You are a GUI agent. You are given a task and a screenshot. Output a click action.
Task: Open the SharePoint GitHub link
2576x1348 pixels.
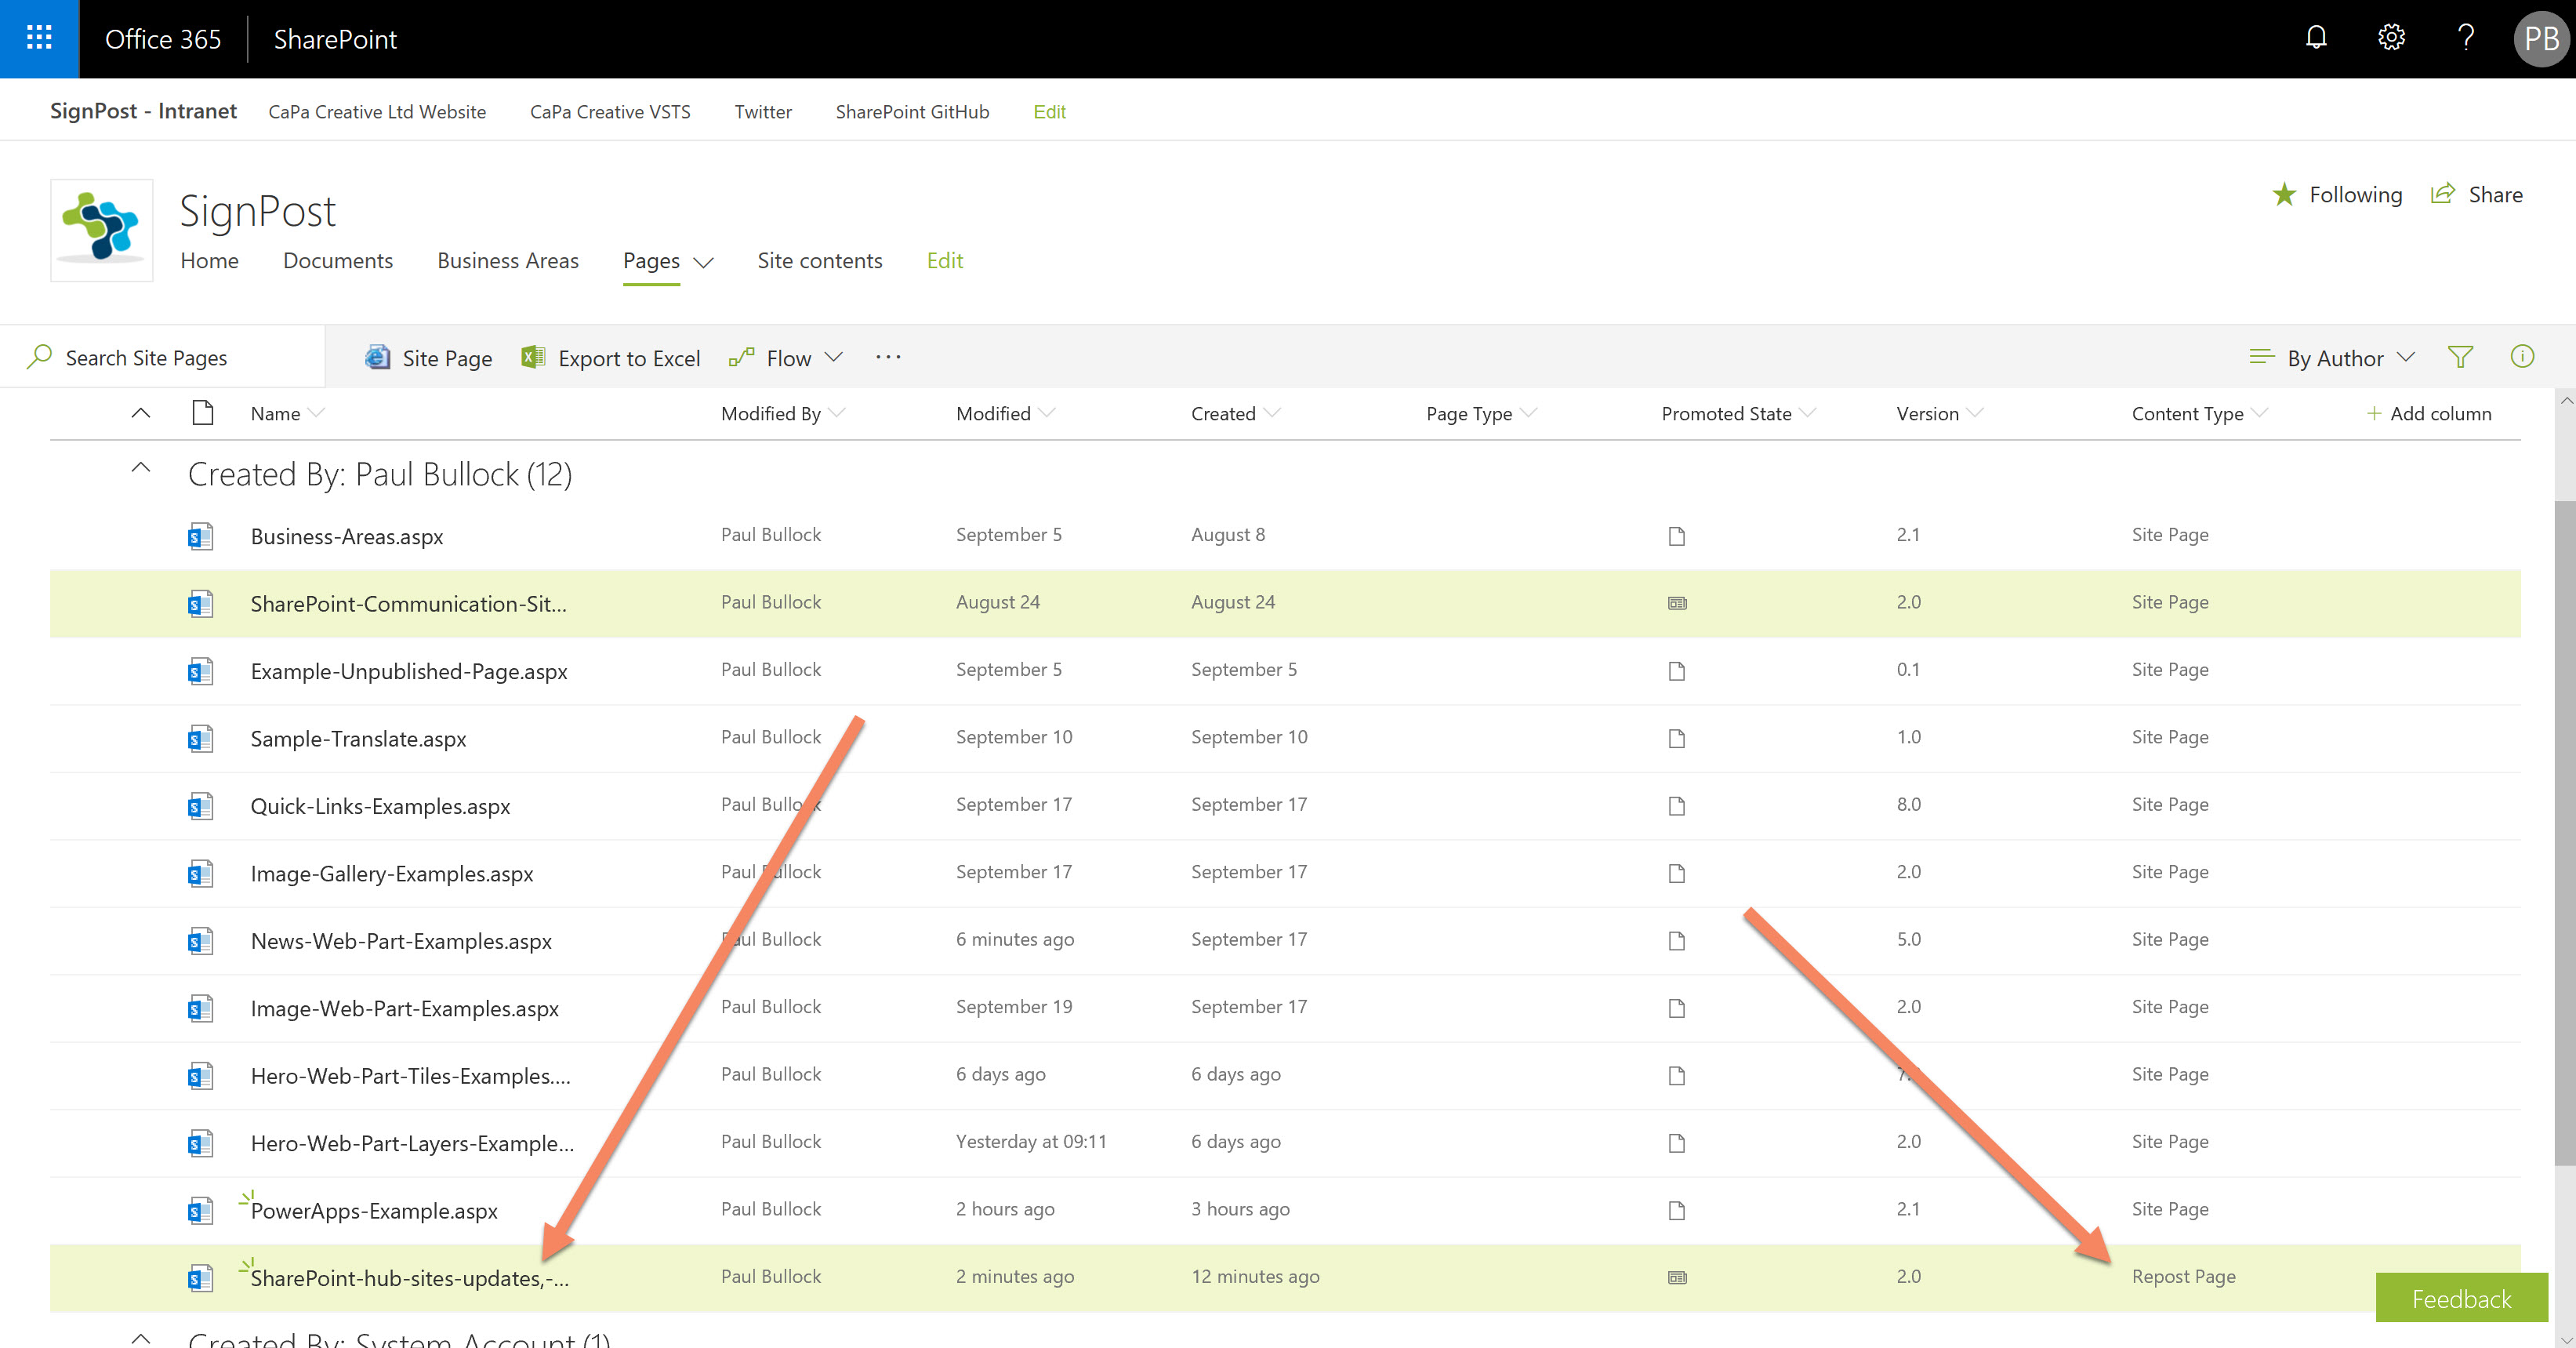tap(912, 112)
